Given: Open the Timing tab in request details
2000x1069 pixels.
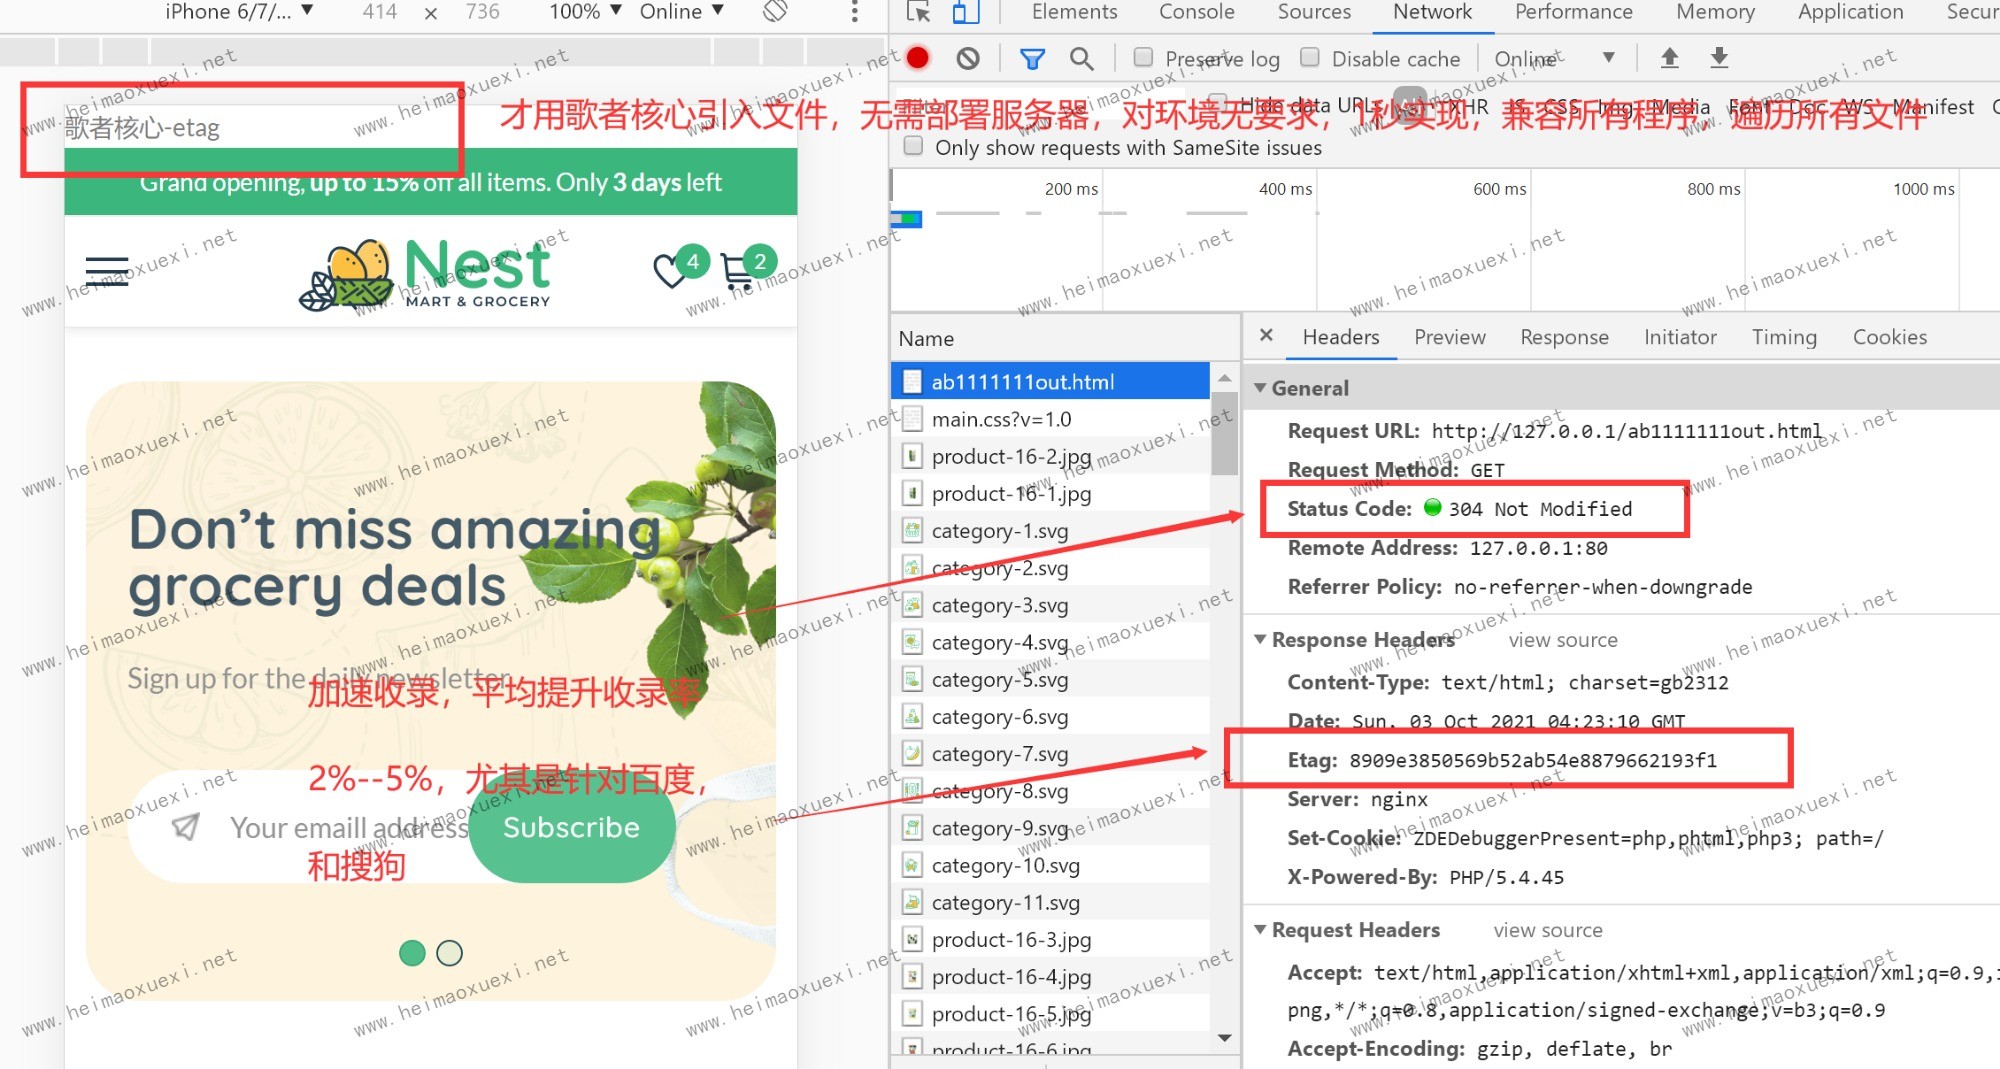Looking at the screenshot, I should click(1783, 337).
